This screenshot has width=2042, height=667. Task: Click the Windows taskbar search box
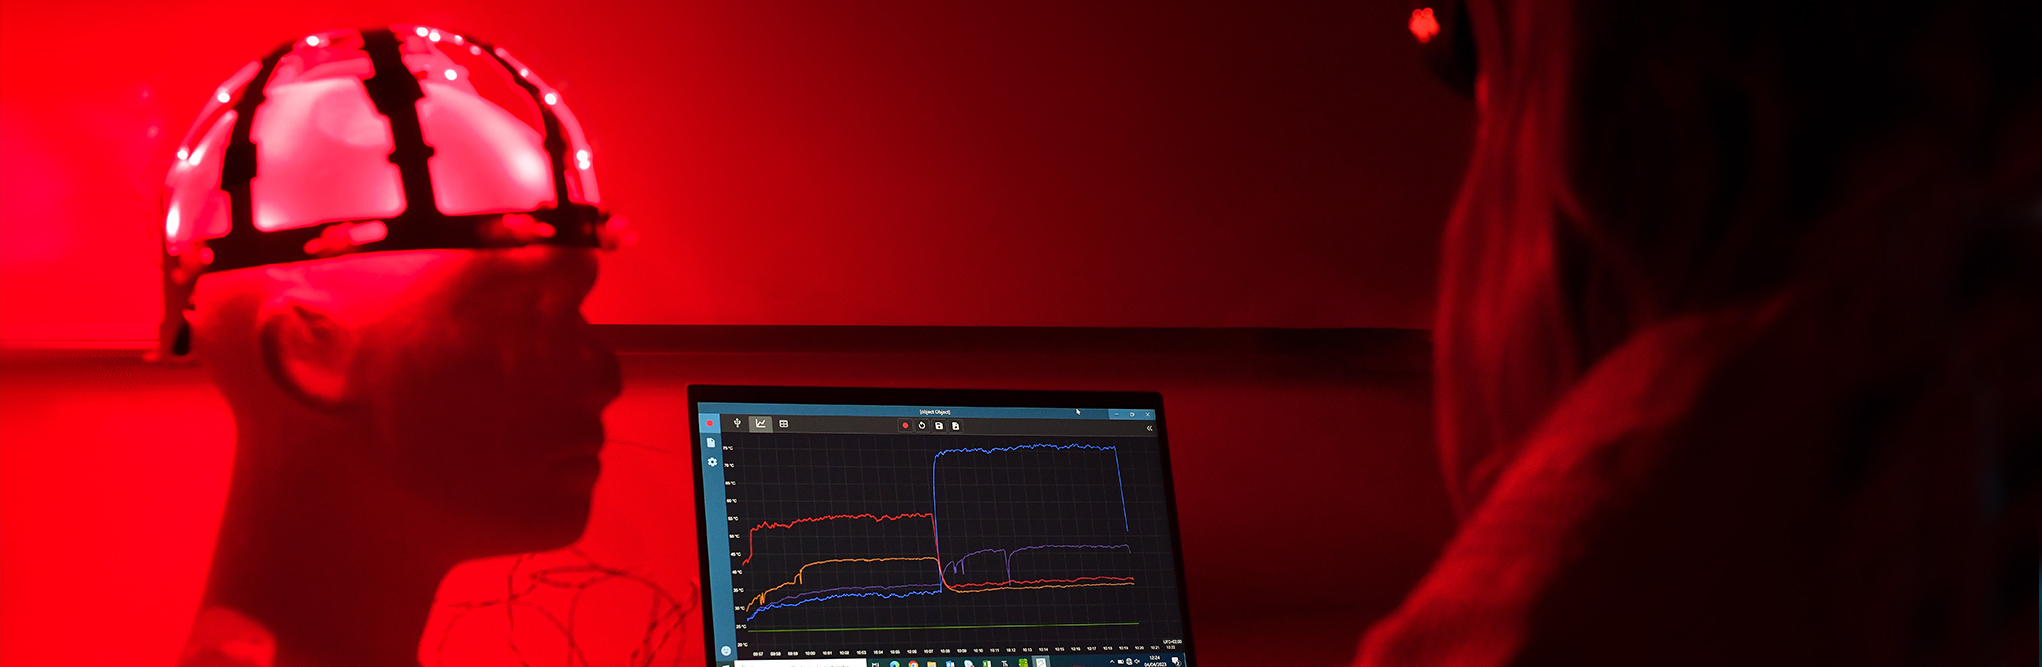click(x=800, y=664)
